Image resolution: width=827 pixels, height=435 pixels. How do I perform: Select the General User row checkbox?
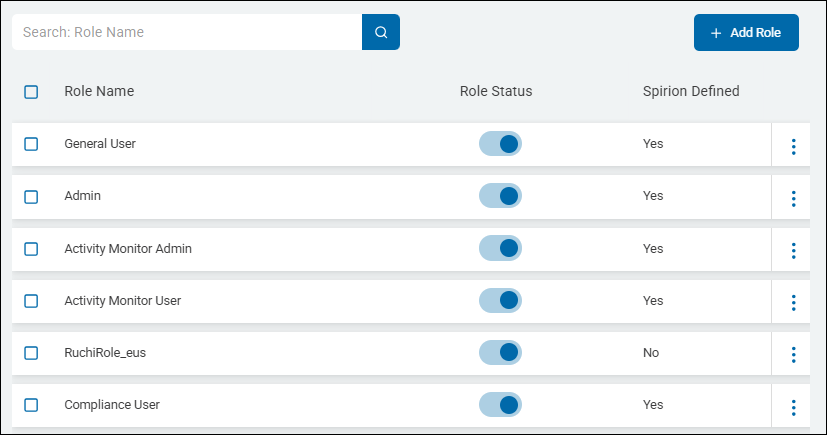(x=31, y=144)
